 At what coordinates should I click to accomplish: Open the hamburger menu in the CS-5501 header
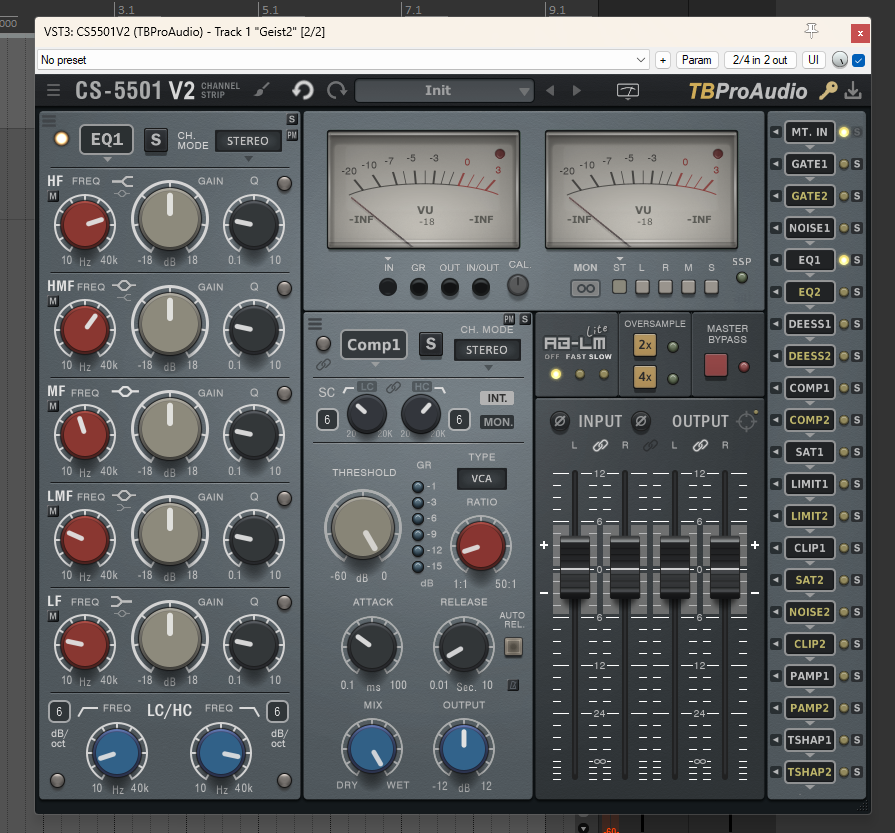tap(53, 90)
